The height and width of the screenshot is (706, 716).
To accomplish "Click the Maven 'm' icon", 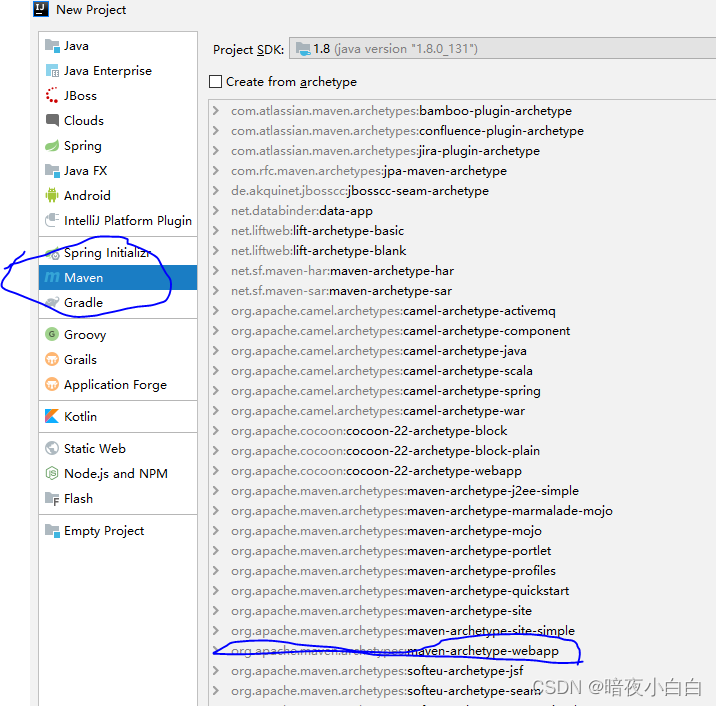I will (52, 277).
